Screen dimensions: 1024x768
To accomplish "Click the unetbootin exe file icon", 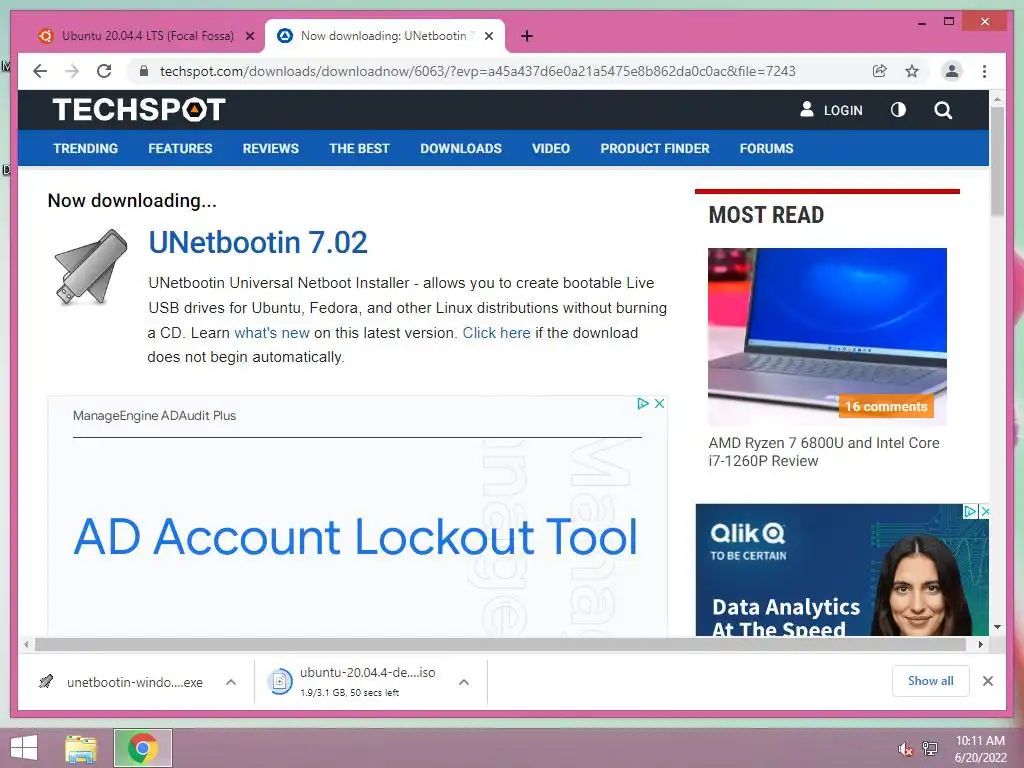I will [x=46, y=682].
